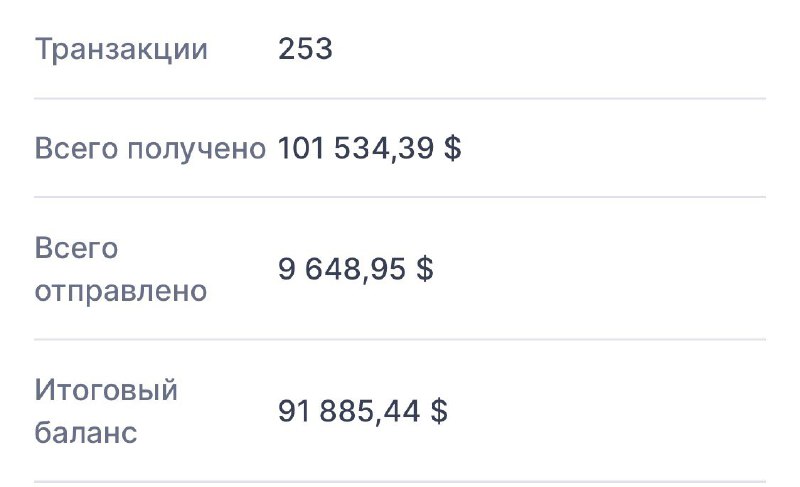
Task: Click the digits 253 in the top row
Action: [x=305, y=49]
